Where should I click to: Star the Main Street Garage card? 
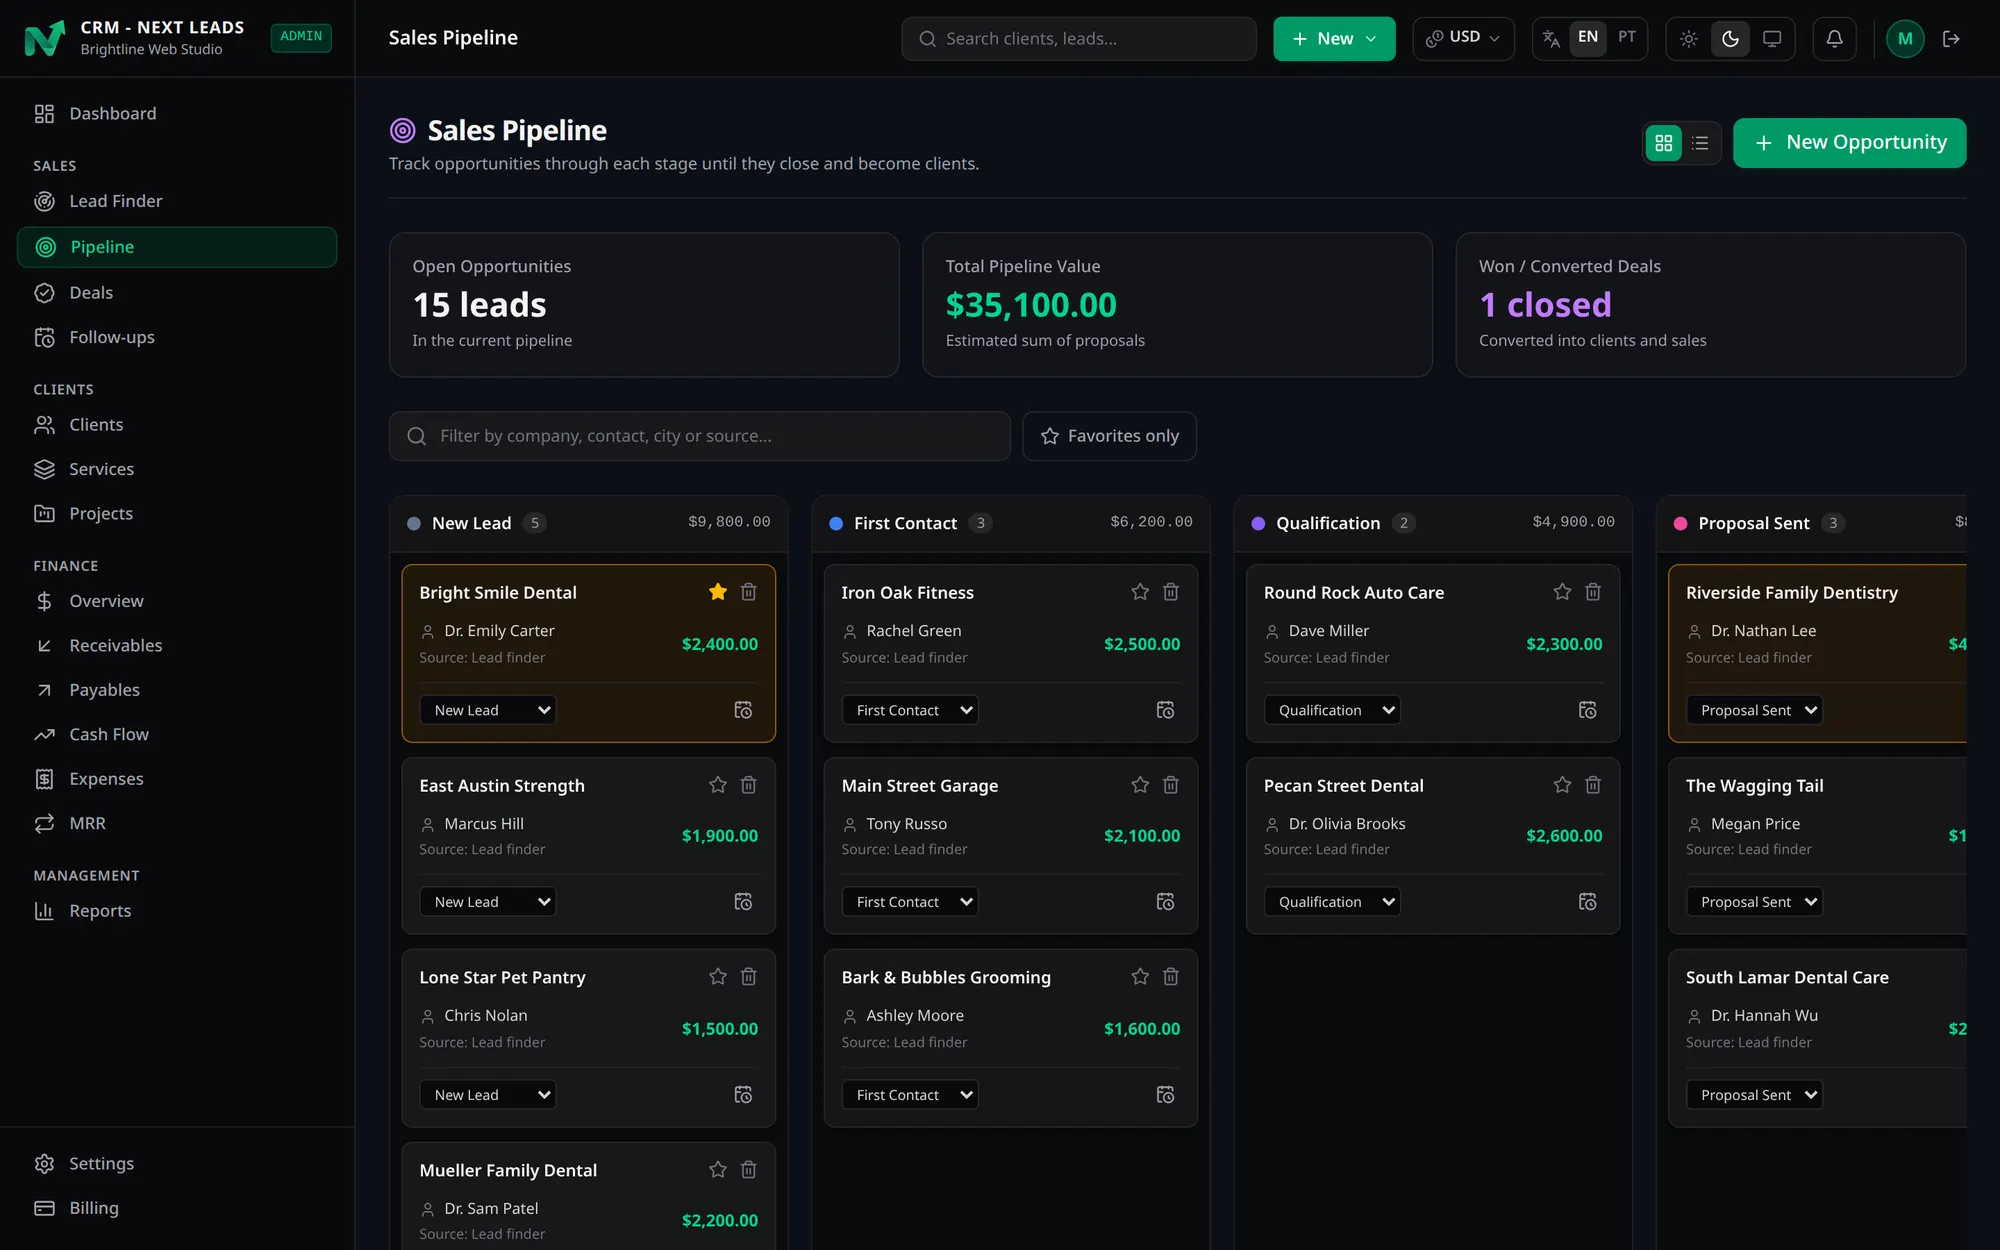click(1140, 785)
